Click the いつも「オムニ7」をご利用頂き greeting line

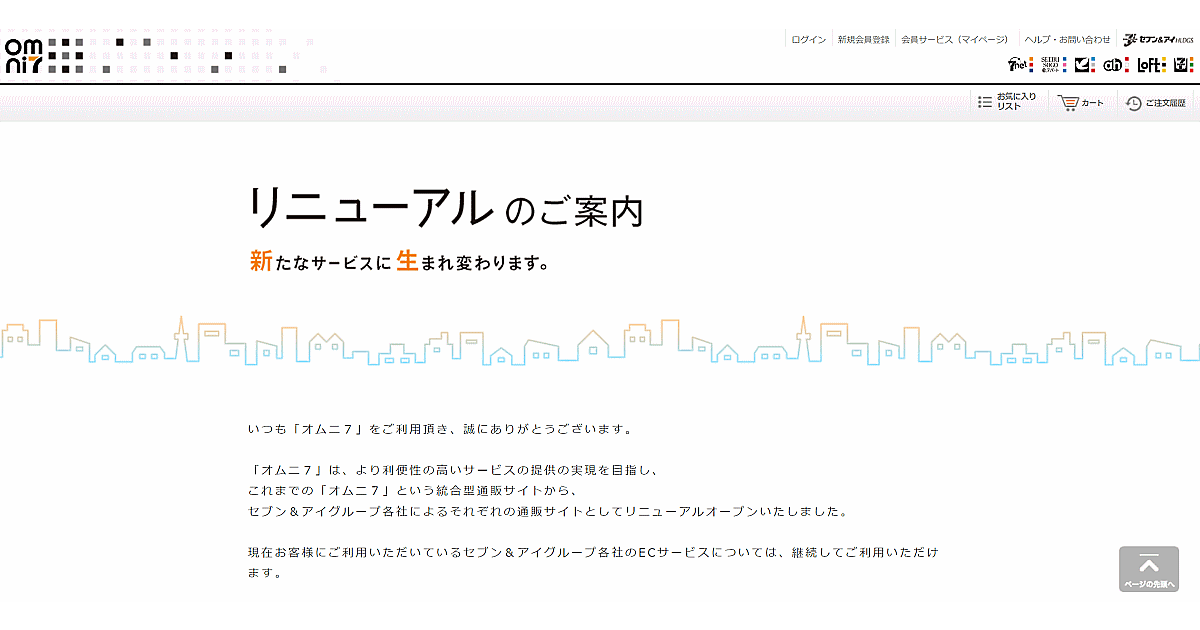pyautogui.click(x=440, y=429)
